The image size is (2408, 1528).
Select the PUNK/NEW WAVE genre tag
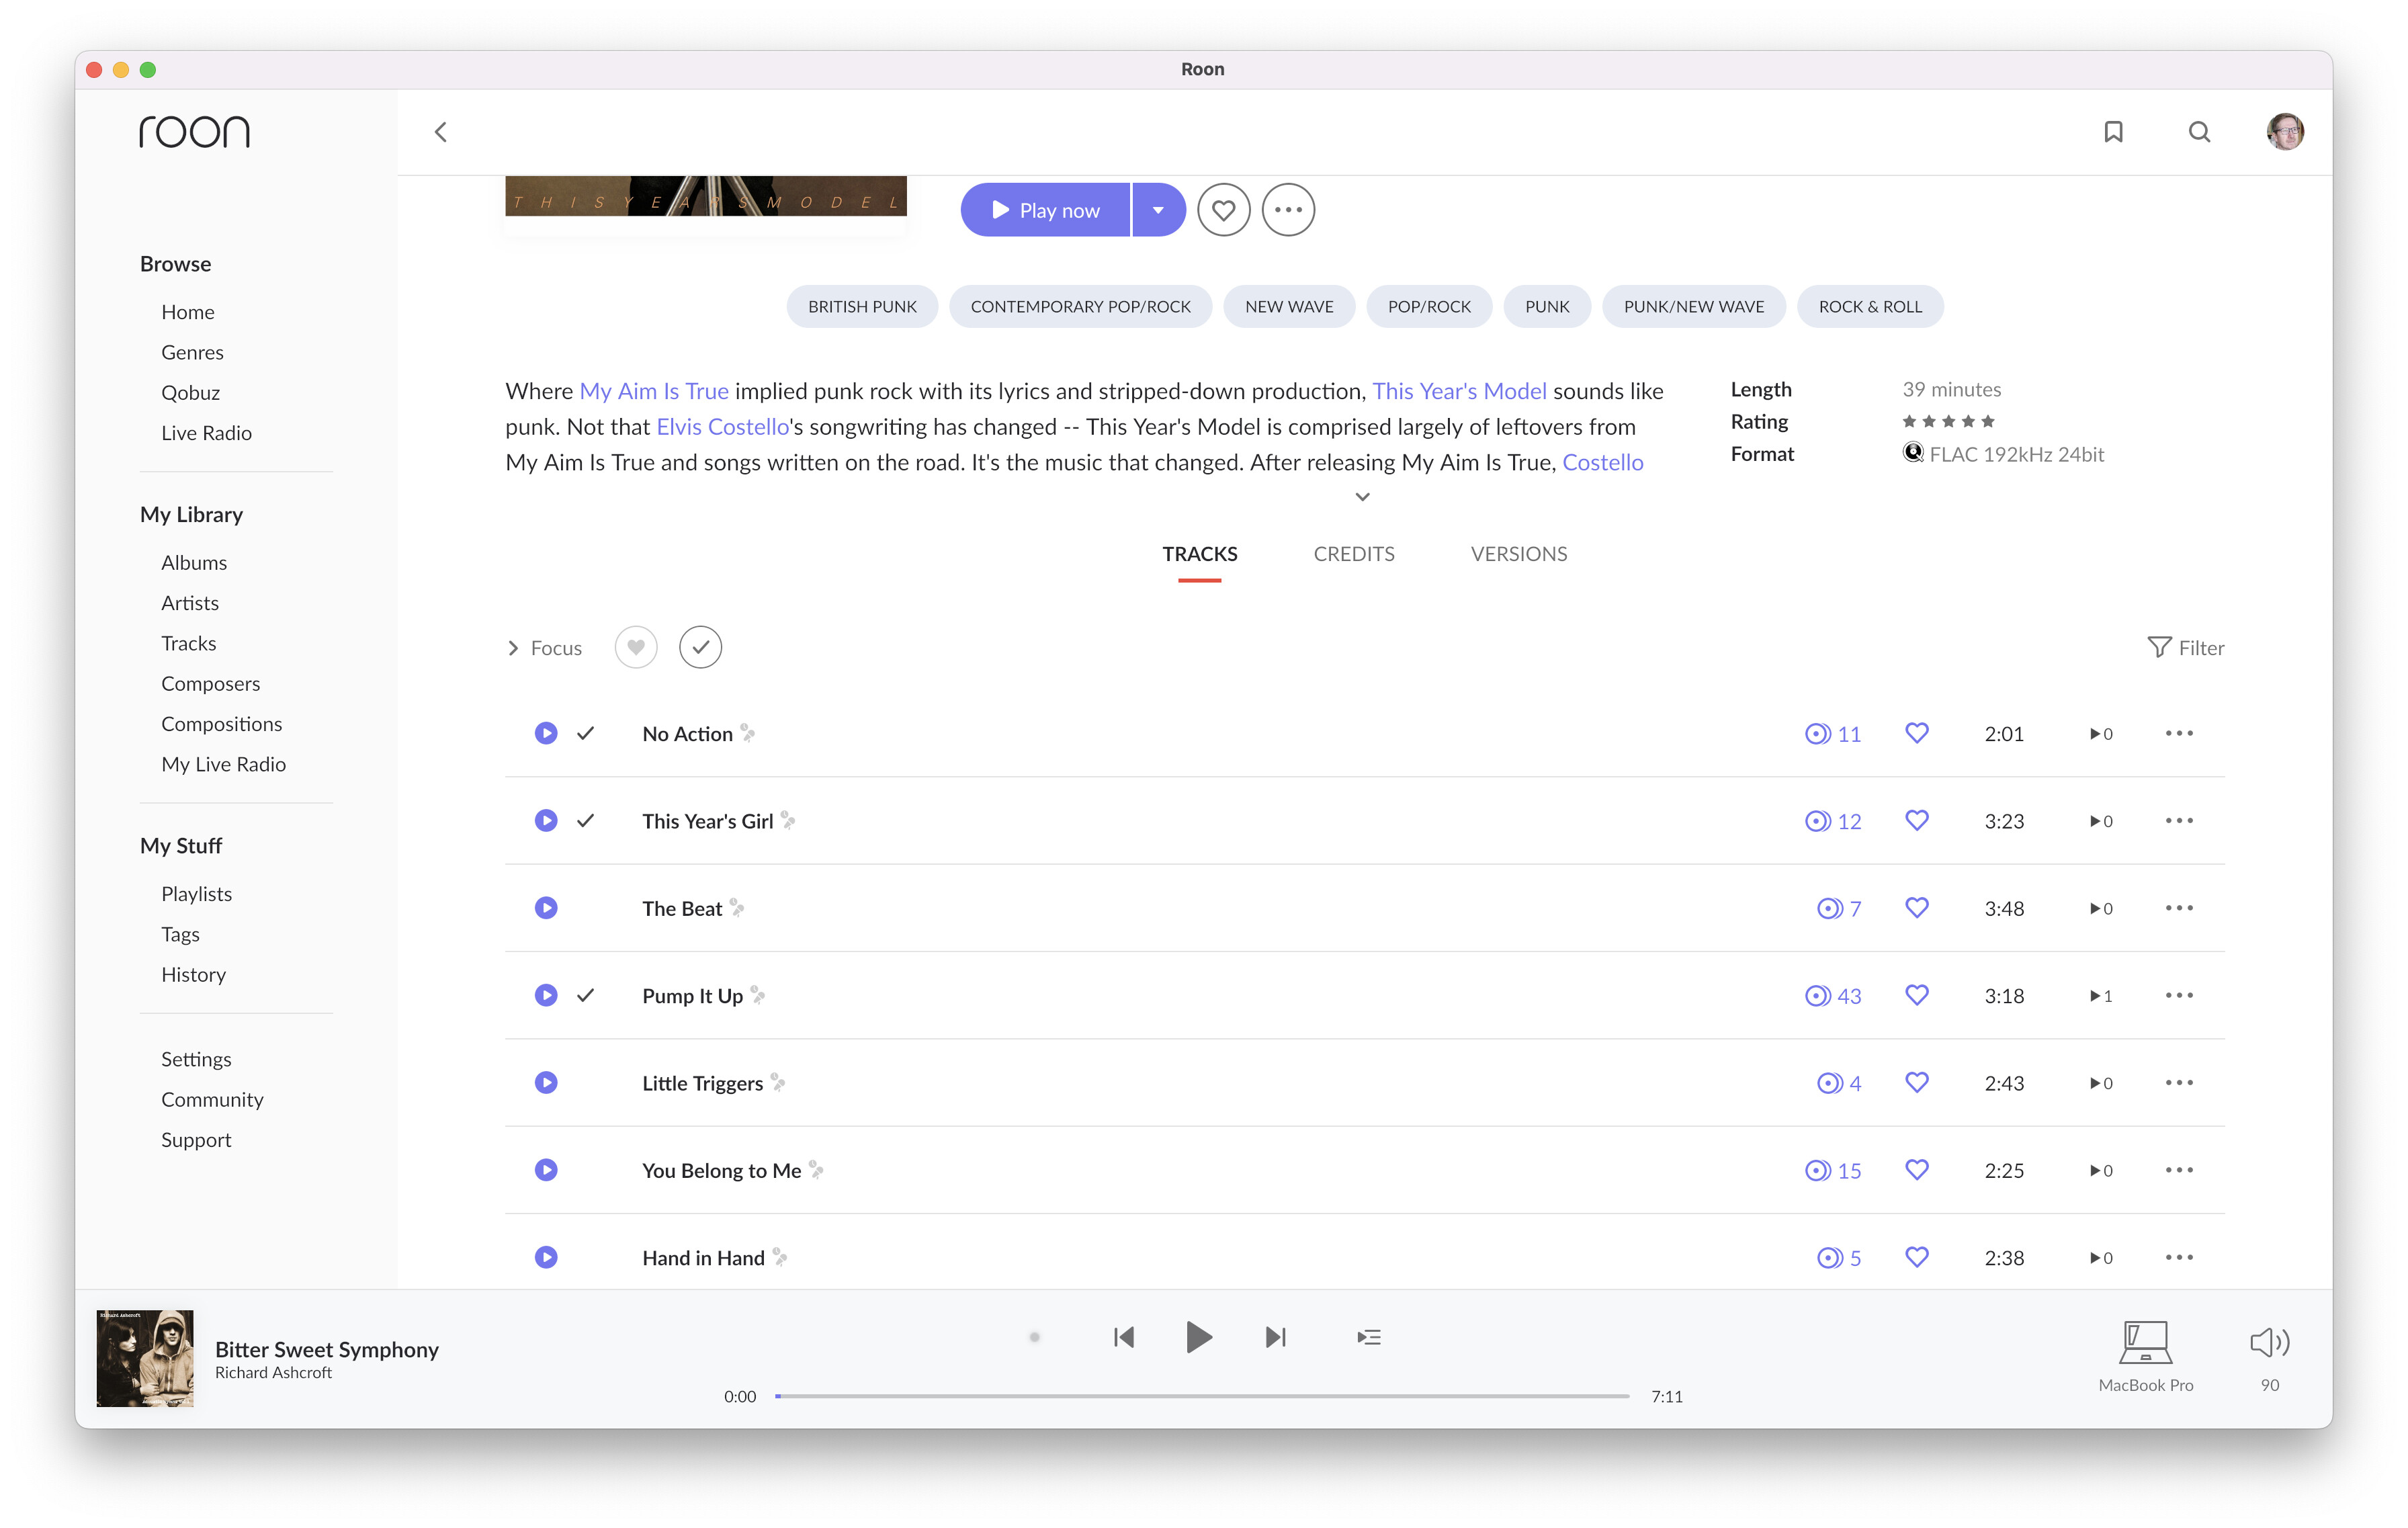[1694, 307]
